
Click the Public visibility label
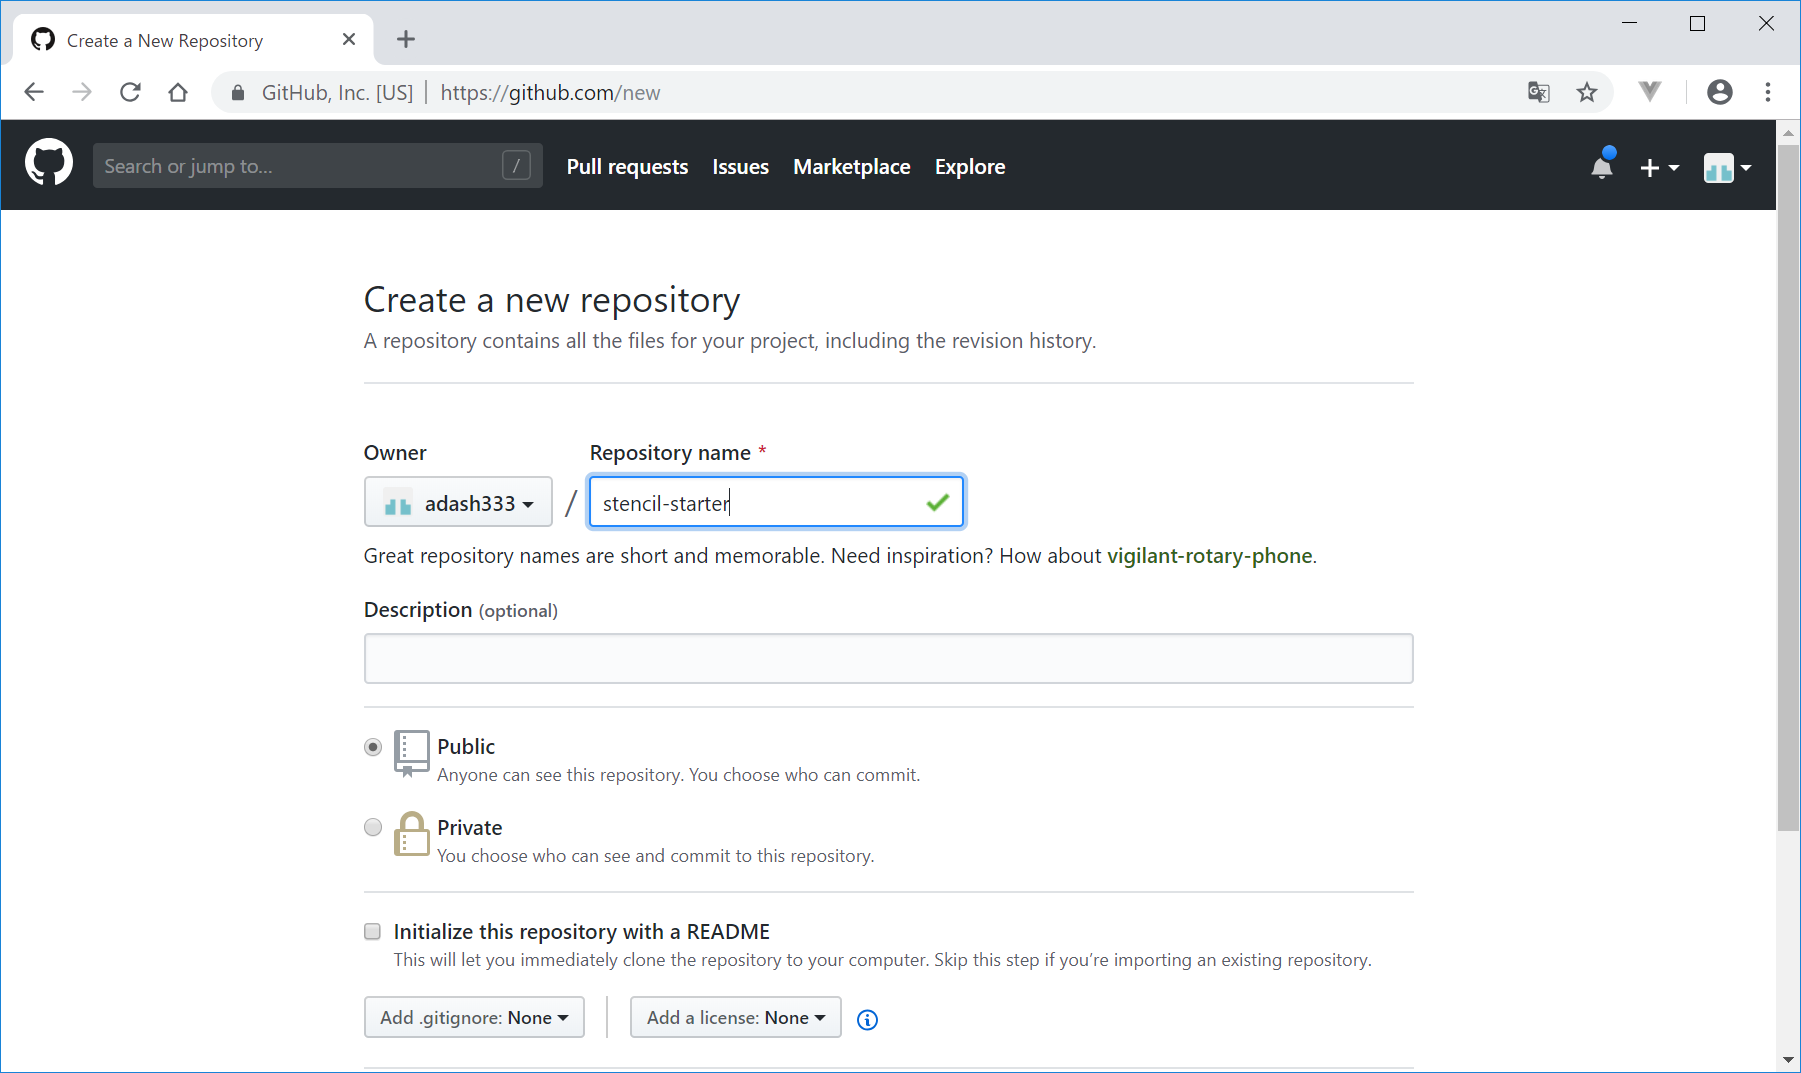click(x=466, y=747)
